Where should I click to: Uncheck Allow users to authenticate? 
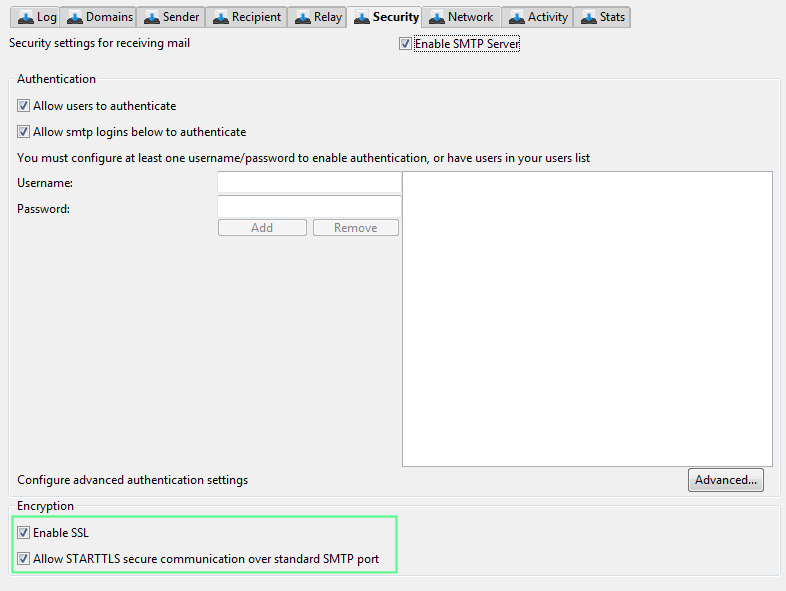tap(24, 106)
